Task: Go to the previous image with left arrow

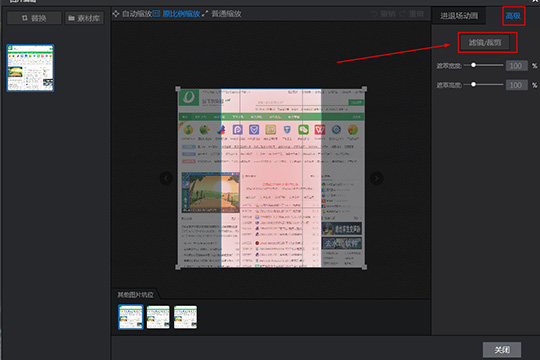Action: pyautogui.click(x=166, y=178)
